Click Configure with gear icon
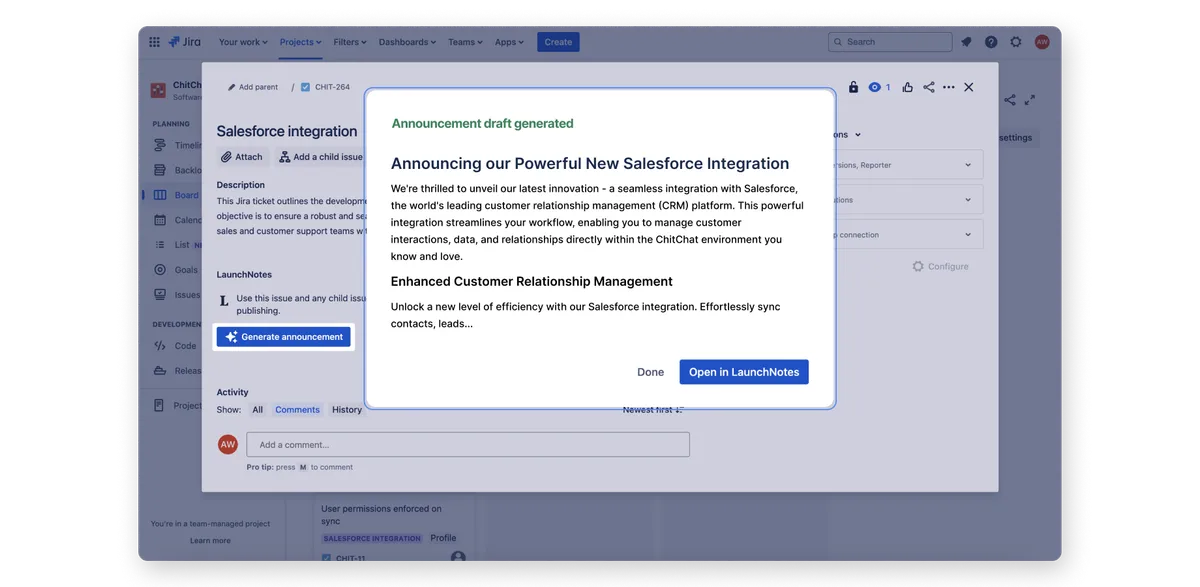Image resolution: width=1200 pixels, height=587 pixels. pos(940,267)
